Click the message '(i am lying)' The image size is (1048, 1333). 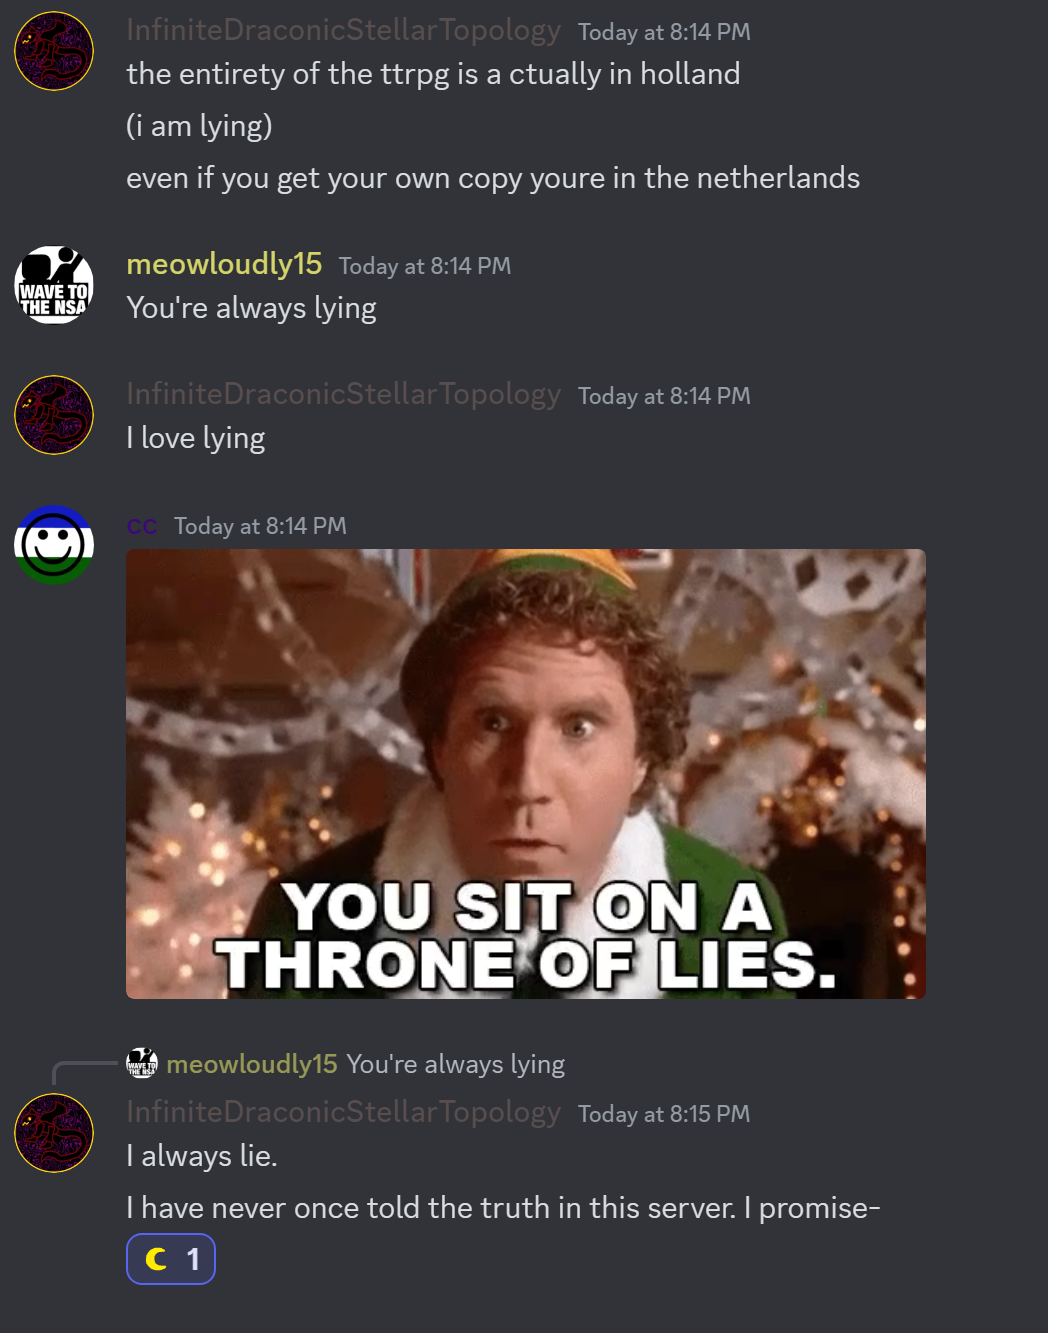point(199,126)
